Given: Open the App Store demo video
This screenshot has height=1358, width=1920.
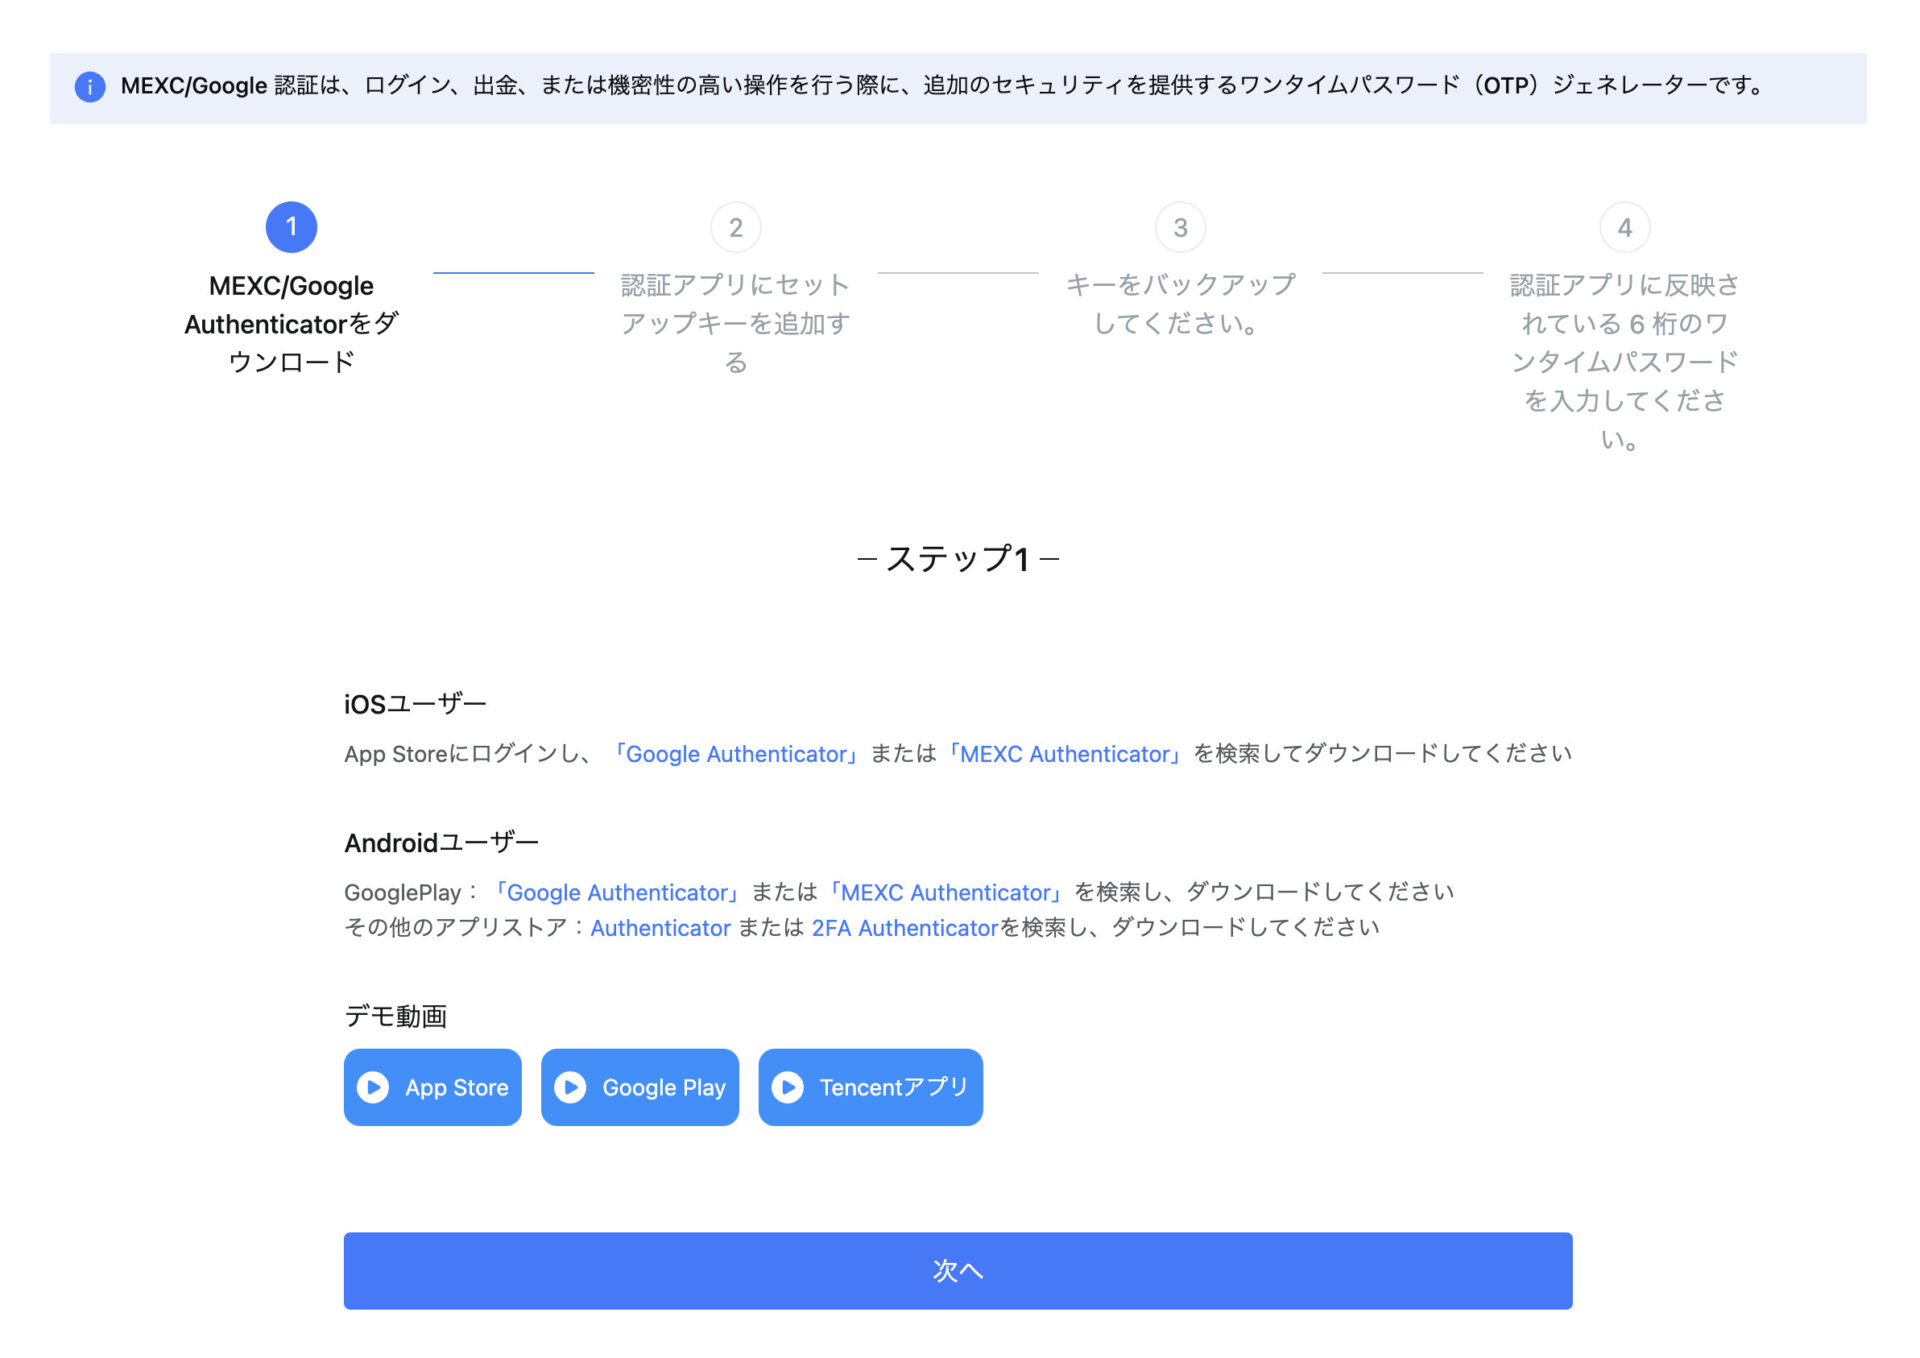Looking at the screenshot, I should pos(433,1087).
